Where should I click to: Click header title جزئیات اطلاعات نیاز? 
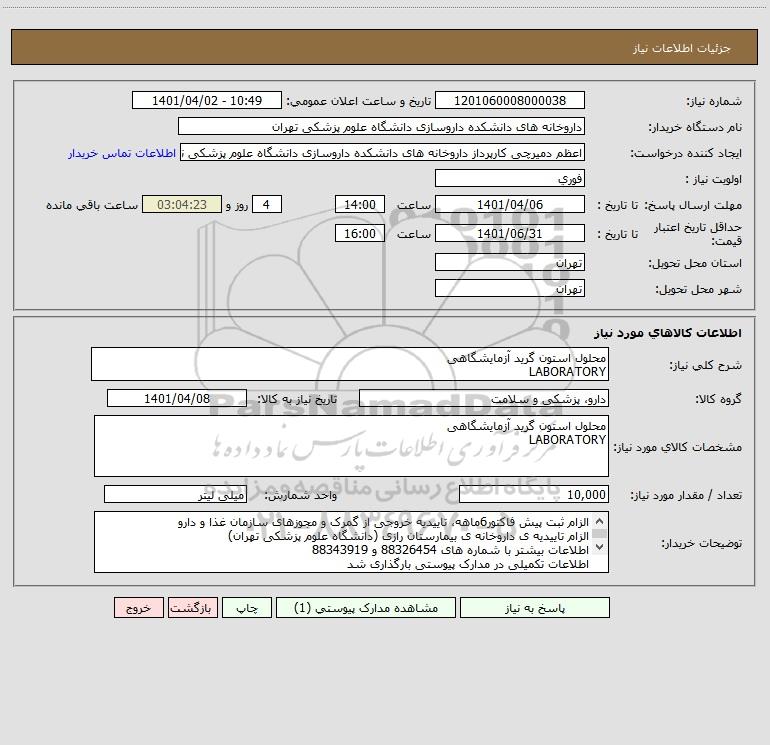(x=682, y=48)
